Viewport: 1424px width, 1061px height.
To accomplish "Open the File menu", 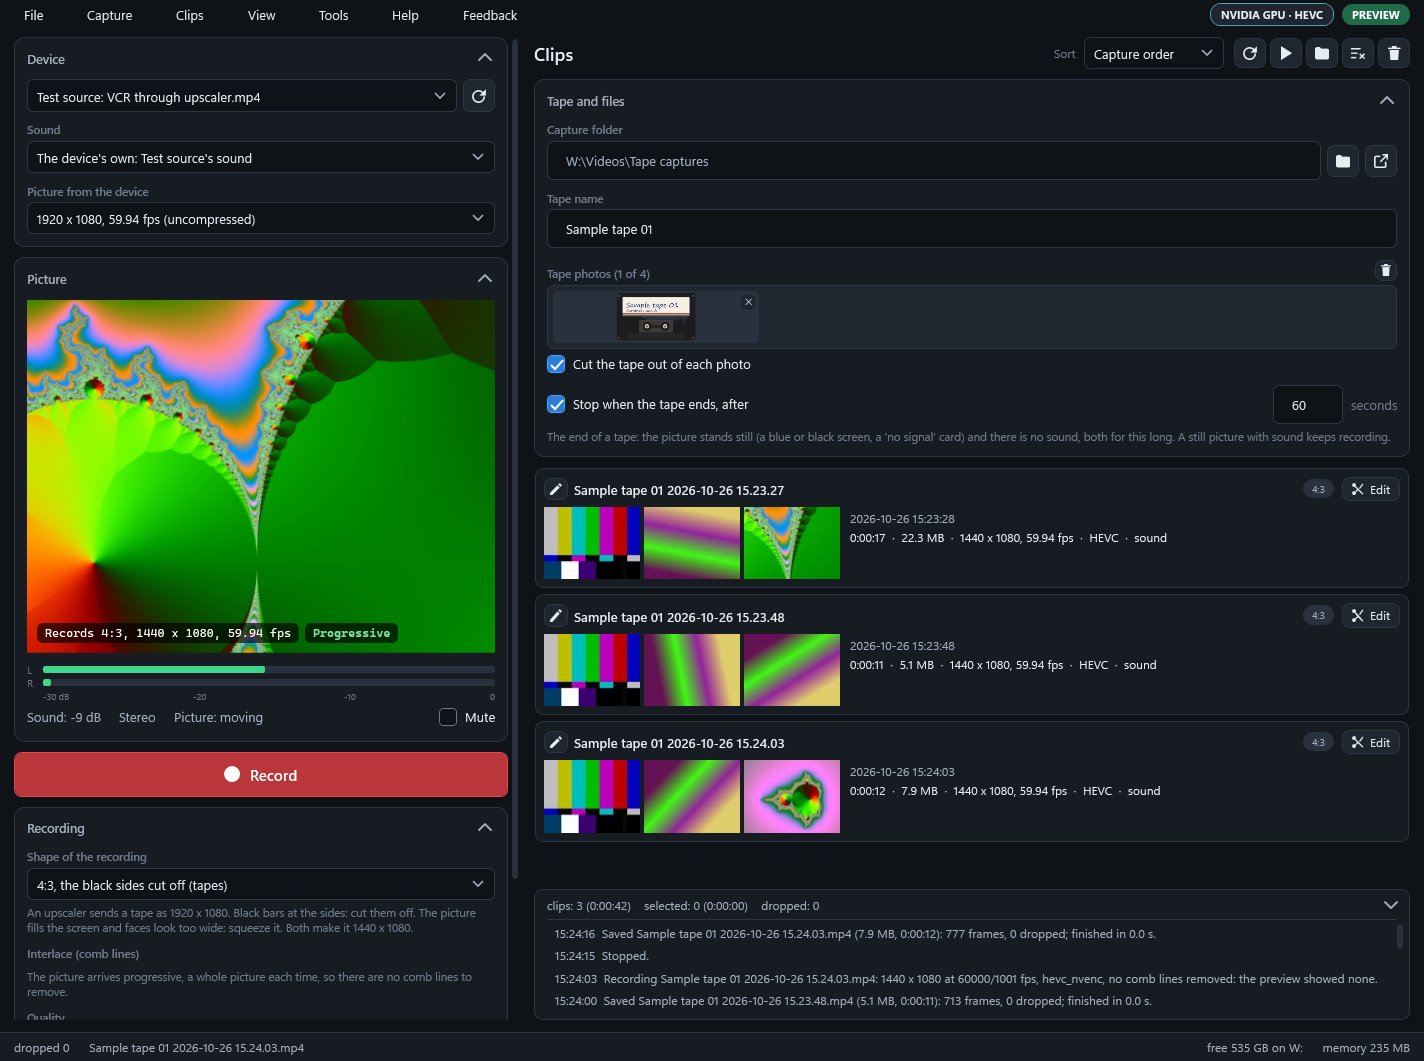I will [x=34, y=15].
